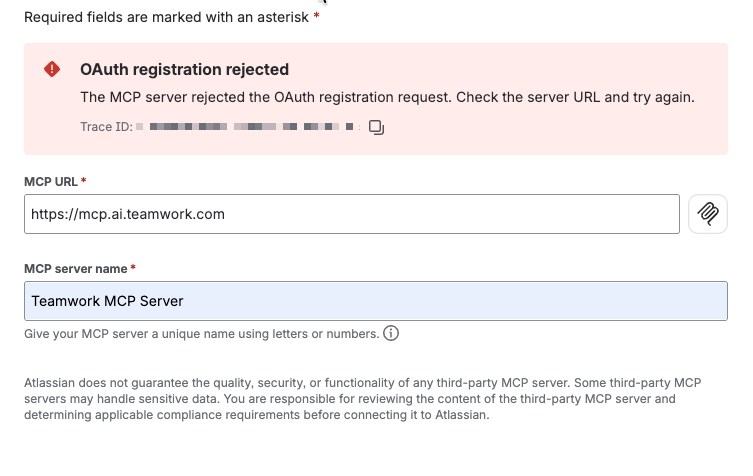Click the 'Required fields are marked' note

[x=167, y=17]
